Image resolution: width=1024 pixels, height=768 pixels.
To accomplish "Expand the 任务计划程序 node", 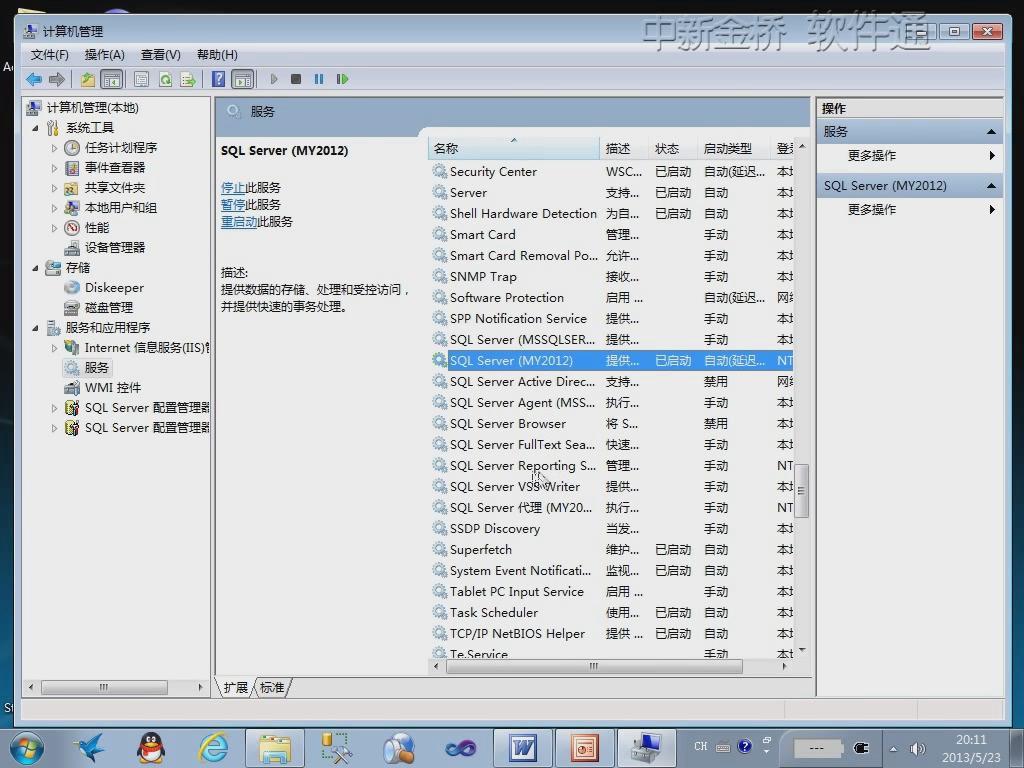I will pos(55,148).
